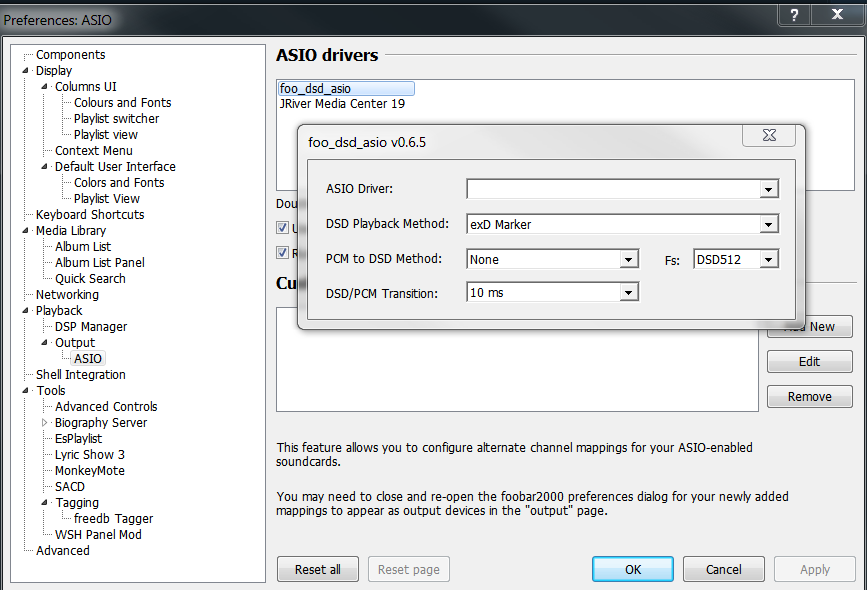Select Colors and Fonts under Default UI
The height and width of the screenshot is (590, 867).
pyautogui.click(x=119, y=183)
